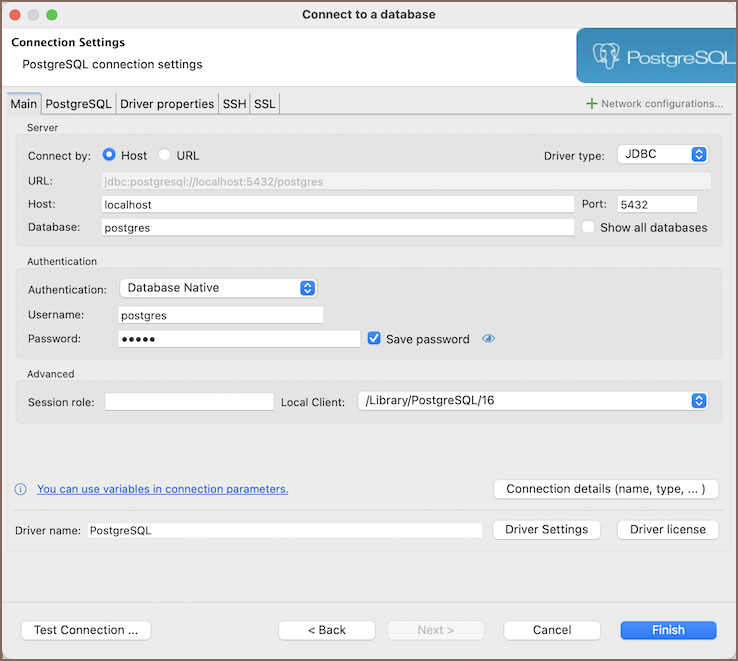The height and width of the screenshot is (661, 738).
Task: Select the URL connect-by radio button
Action: pos(165,155)
